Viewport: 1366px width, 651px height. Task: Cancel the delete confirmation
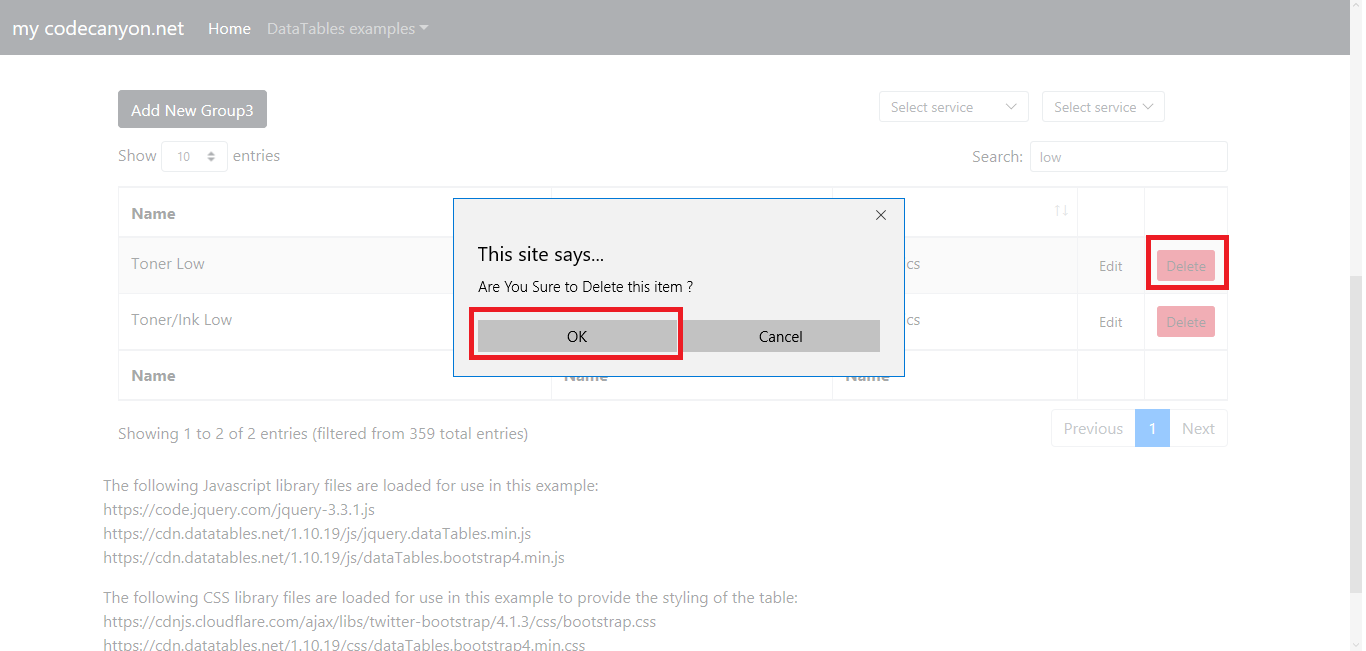pos(780,336)
